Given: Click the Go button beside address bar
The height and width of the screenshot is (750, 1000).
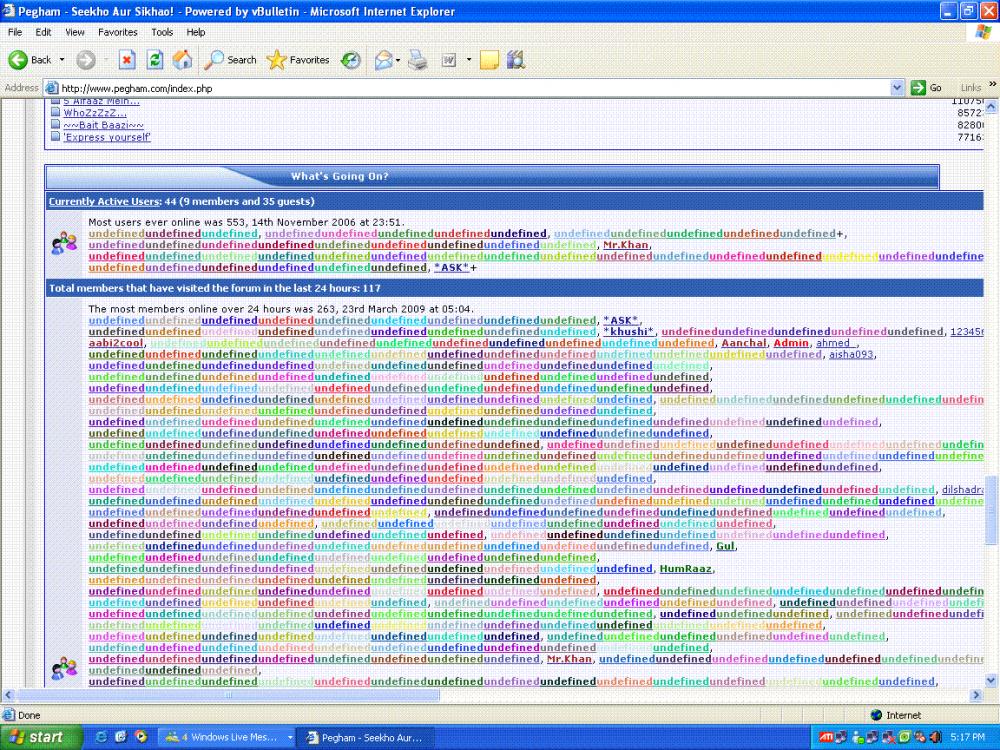Looking at the screenshot, I should (x=927, y=88).
